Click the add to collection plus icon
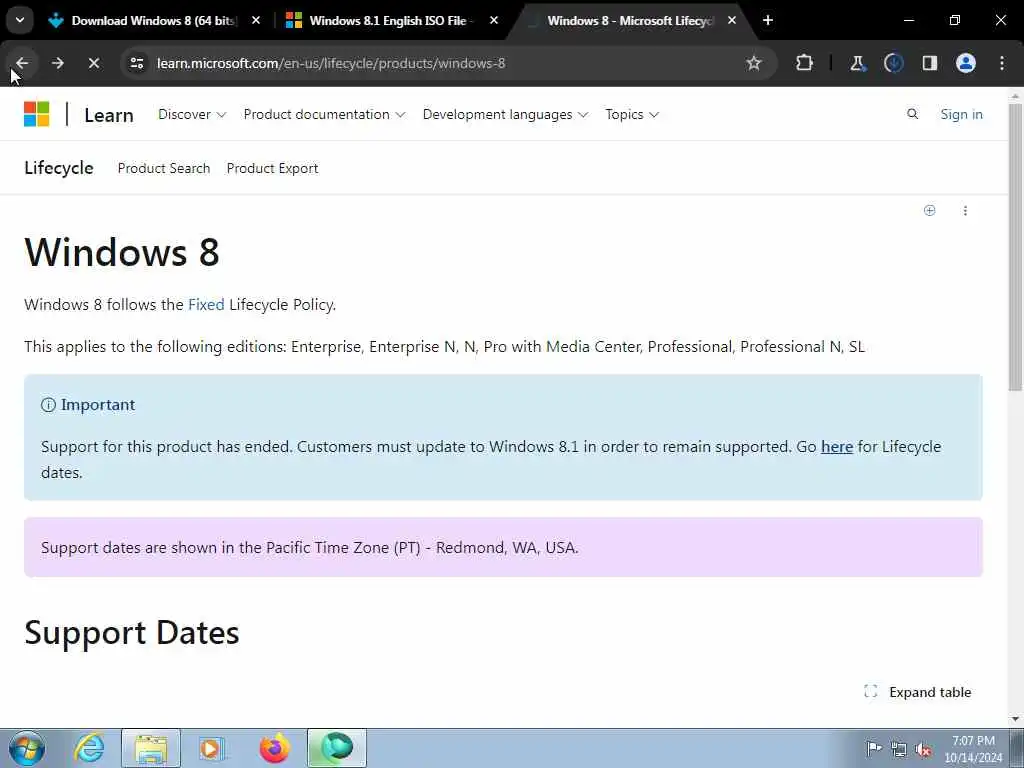This screenshot has height=768, width=1024. 929,210
